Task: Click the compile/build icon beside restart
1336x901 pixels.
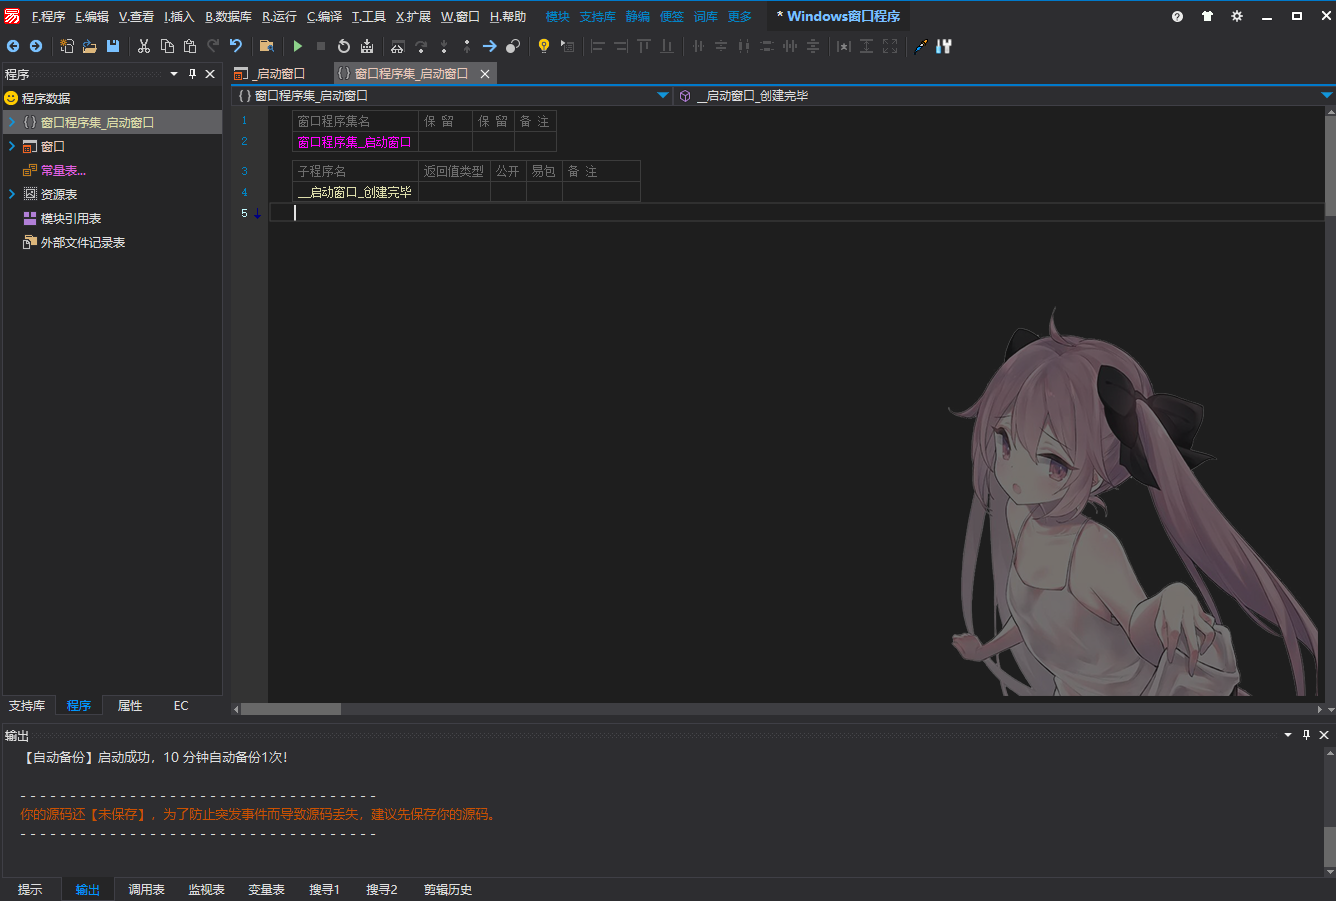Action: click(x=367, y=46)
